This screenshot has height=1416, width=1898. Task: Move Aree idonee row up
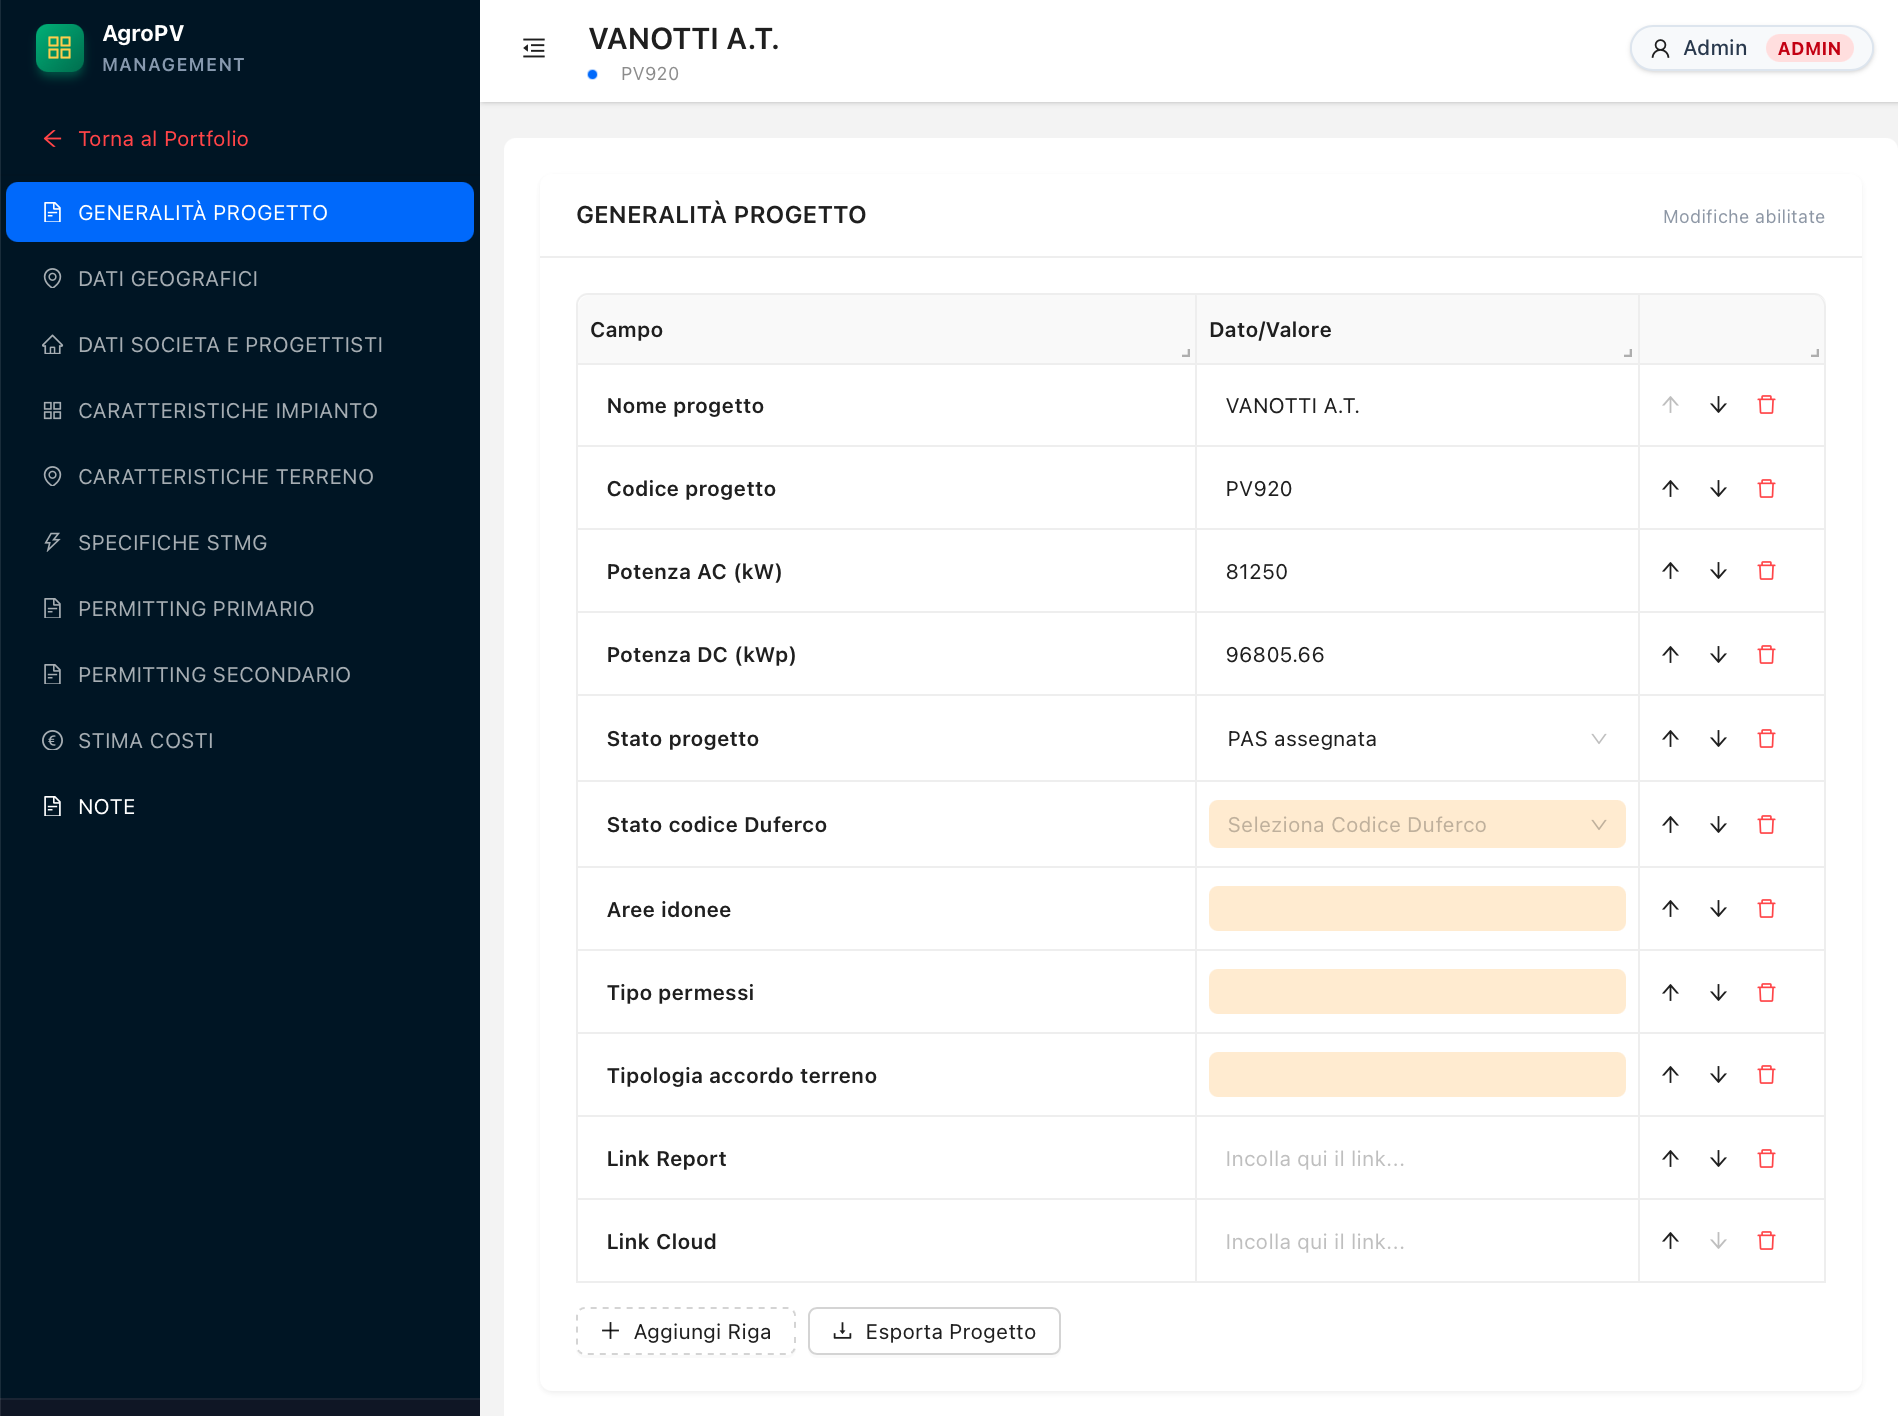(x=1670, y=908)
